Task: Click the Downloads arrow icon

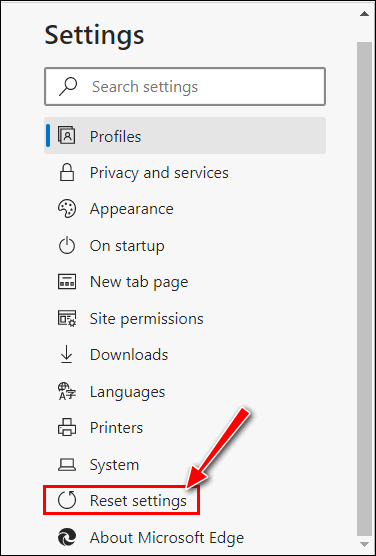Action: point(66,355)
